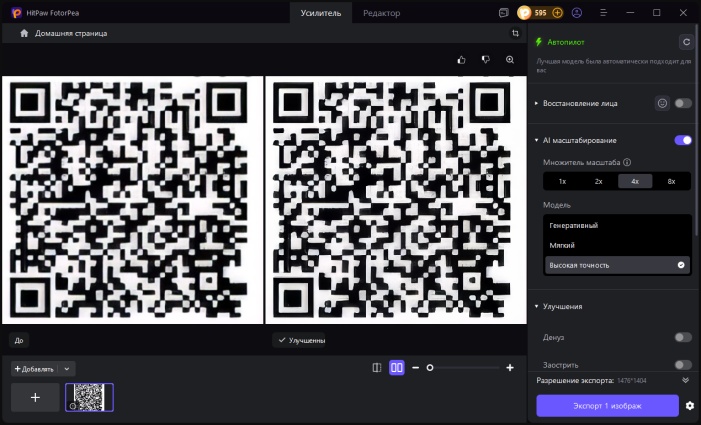Image resolution: width=701 pixels, height=425 pixels.
Task: Click the zoom slider handle
Action: click(430, 368)
